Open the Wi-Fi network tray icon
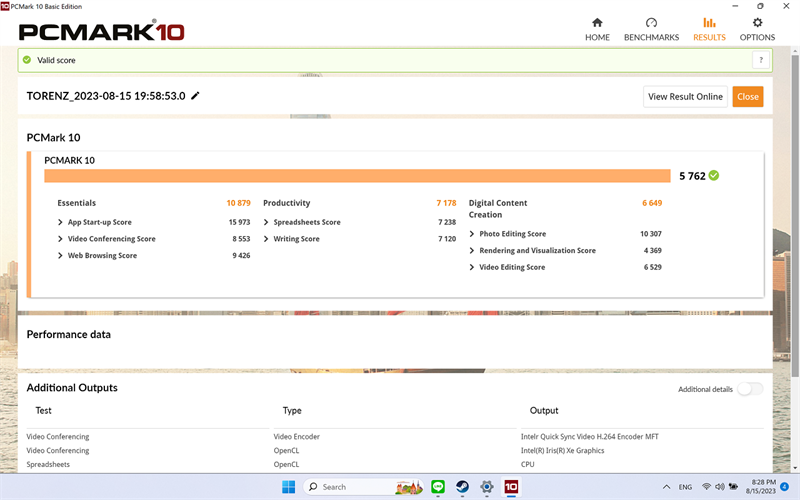Viewport: 800px width, 500px height. pyautogui.click(x=706, y=487)
